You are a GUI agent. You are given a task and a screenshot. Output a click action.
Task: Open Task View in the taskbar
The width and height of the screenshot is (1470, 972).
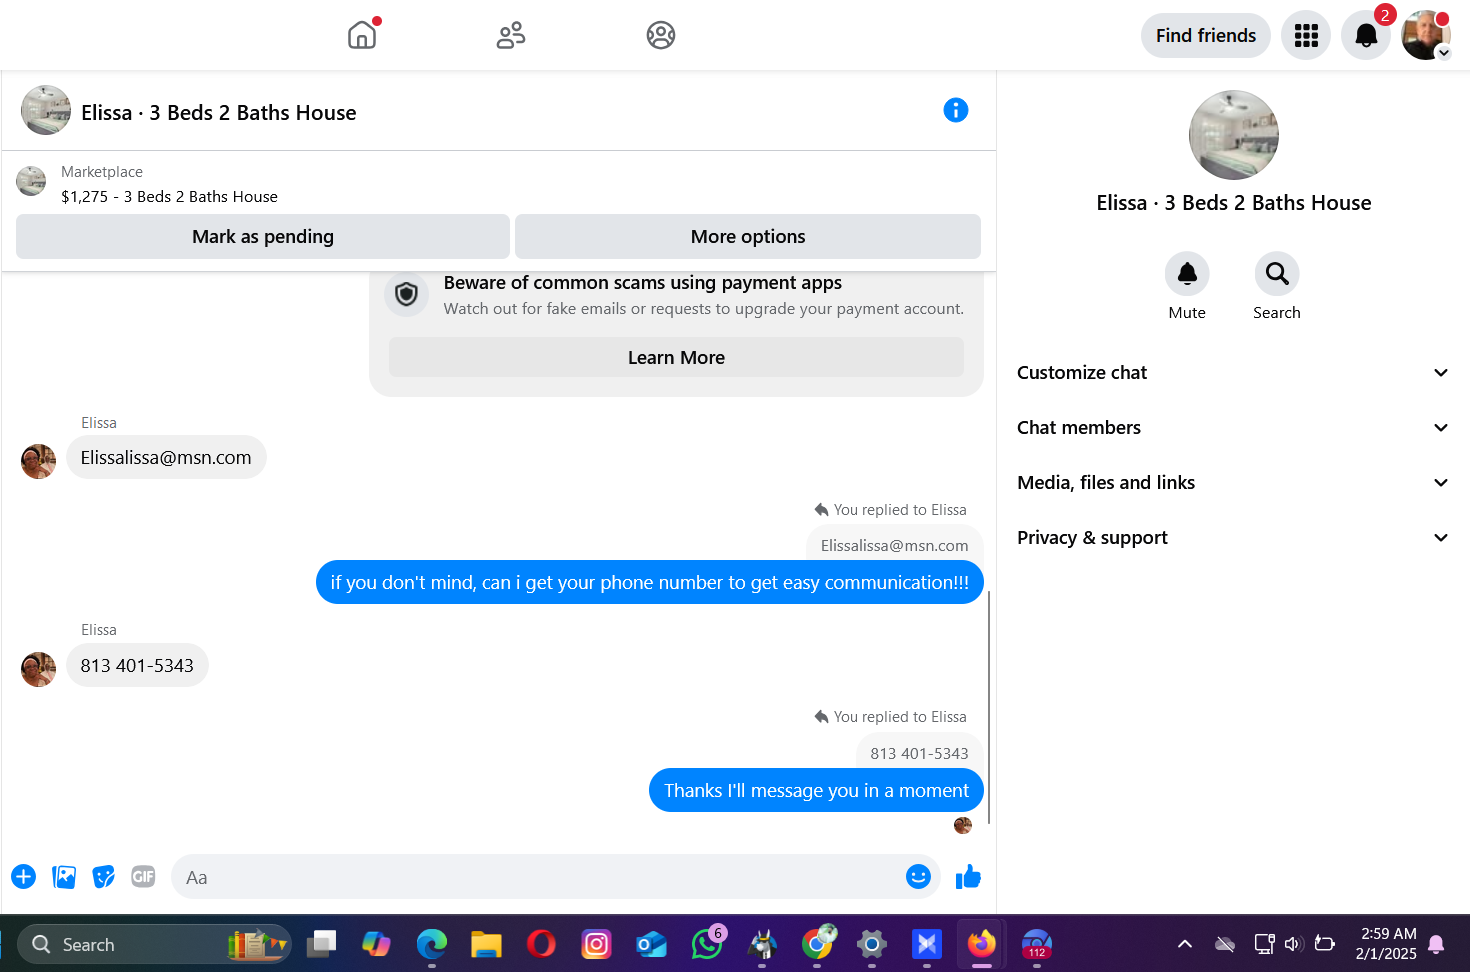pos(321,944)
